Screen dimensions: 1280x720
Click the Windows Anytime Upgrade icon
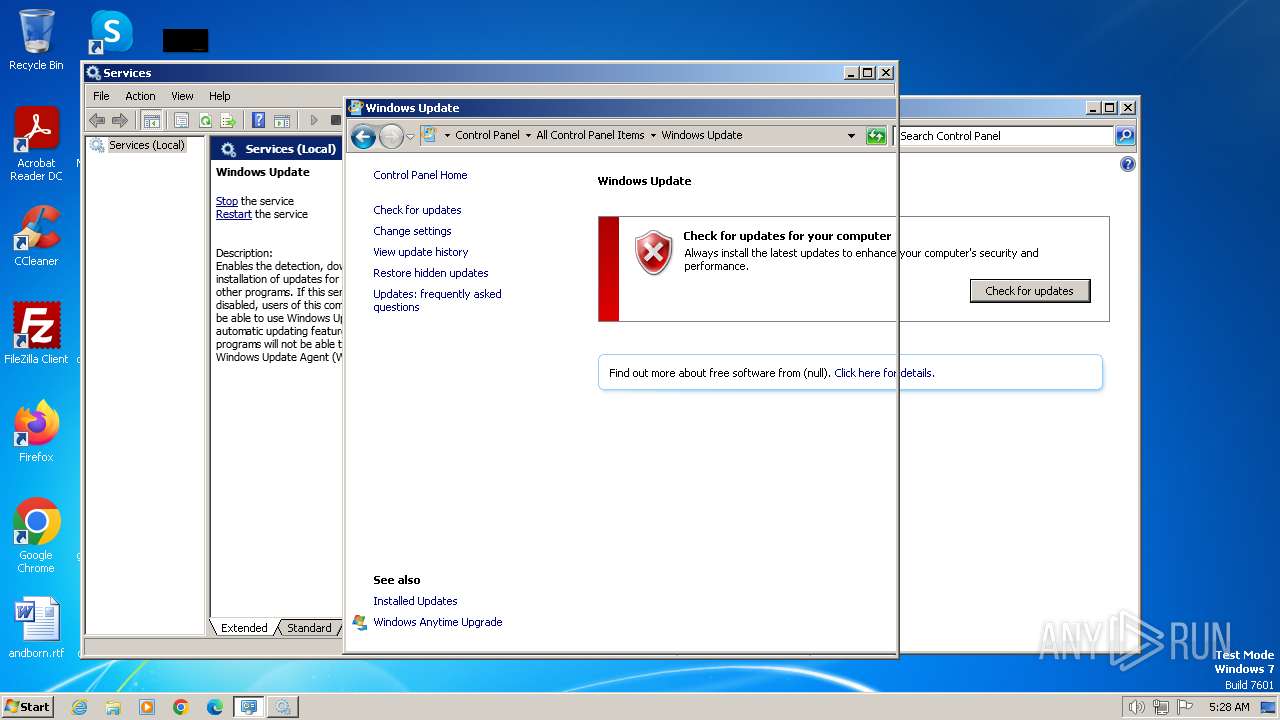click(x=360, y=622)
